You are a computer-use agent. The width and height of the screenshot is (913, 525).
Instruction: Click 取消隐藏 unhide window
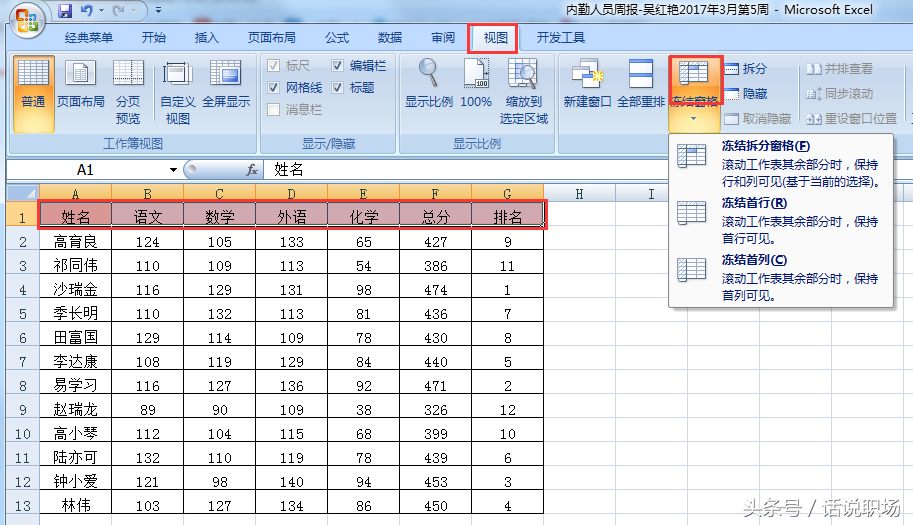pyautogui.click(x=758, y=119)
